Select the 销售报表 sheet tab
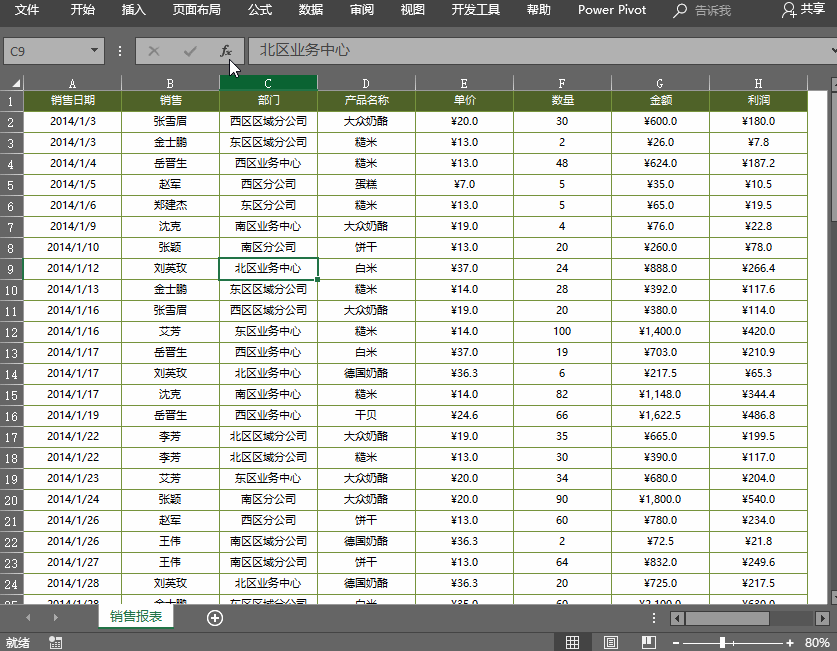The width and height of the screenshot is (837, 651). pyautogui.click(x=136, y=617)
